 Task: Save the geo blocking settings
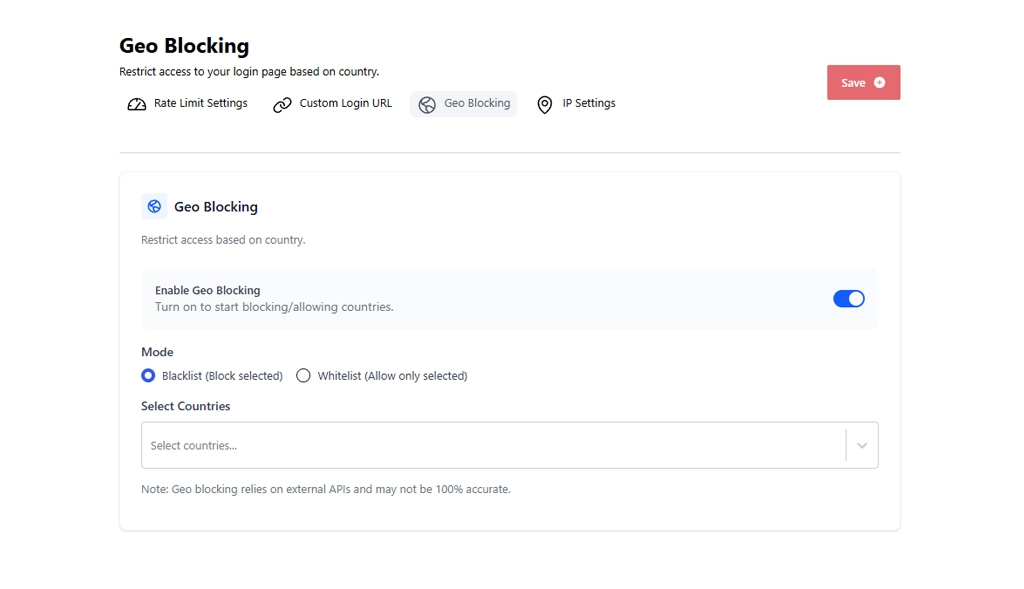[x=863, y=82]
